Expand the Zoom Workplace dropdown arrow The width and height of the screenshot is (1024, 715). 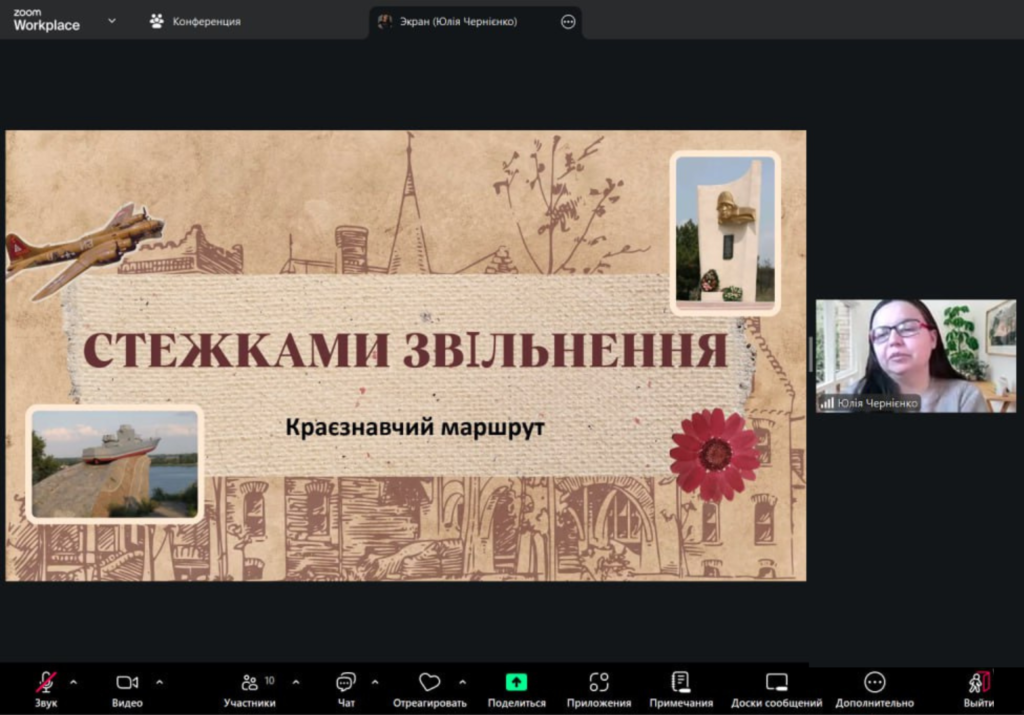tap(112, 20)
